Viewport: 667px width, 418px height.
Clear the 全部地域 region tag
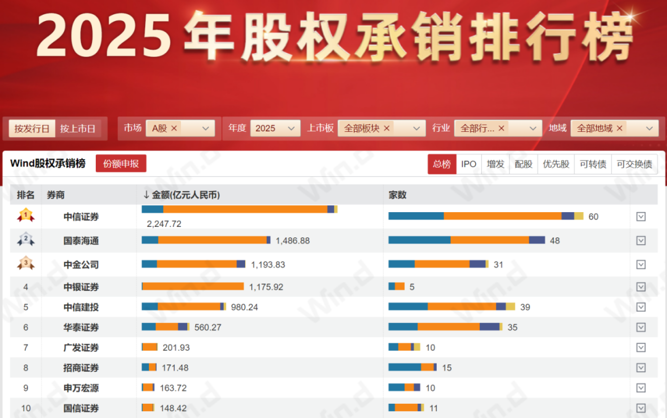click(620, 128)
